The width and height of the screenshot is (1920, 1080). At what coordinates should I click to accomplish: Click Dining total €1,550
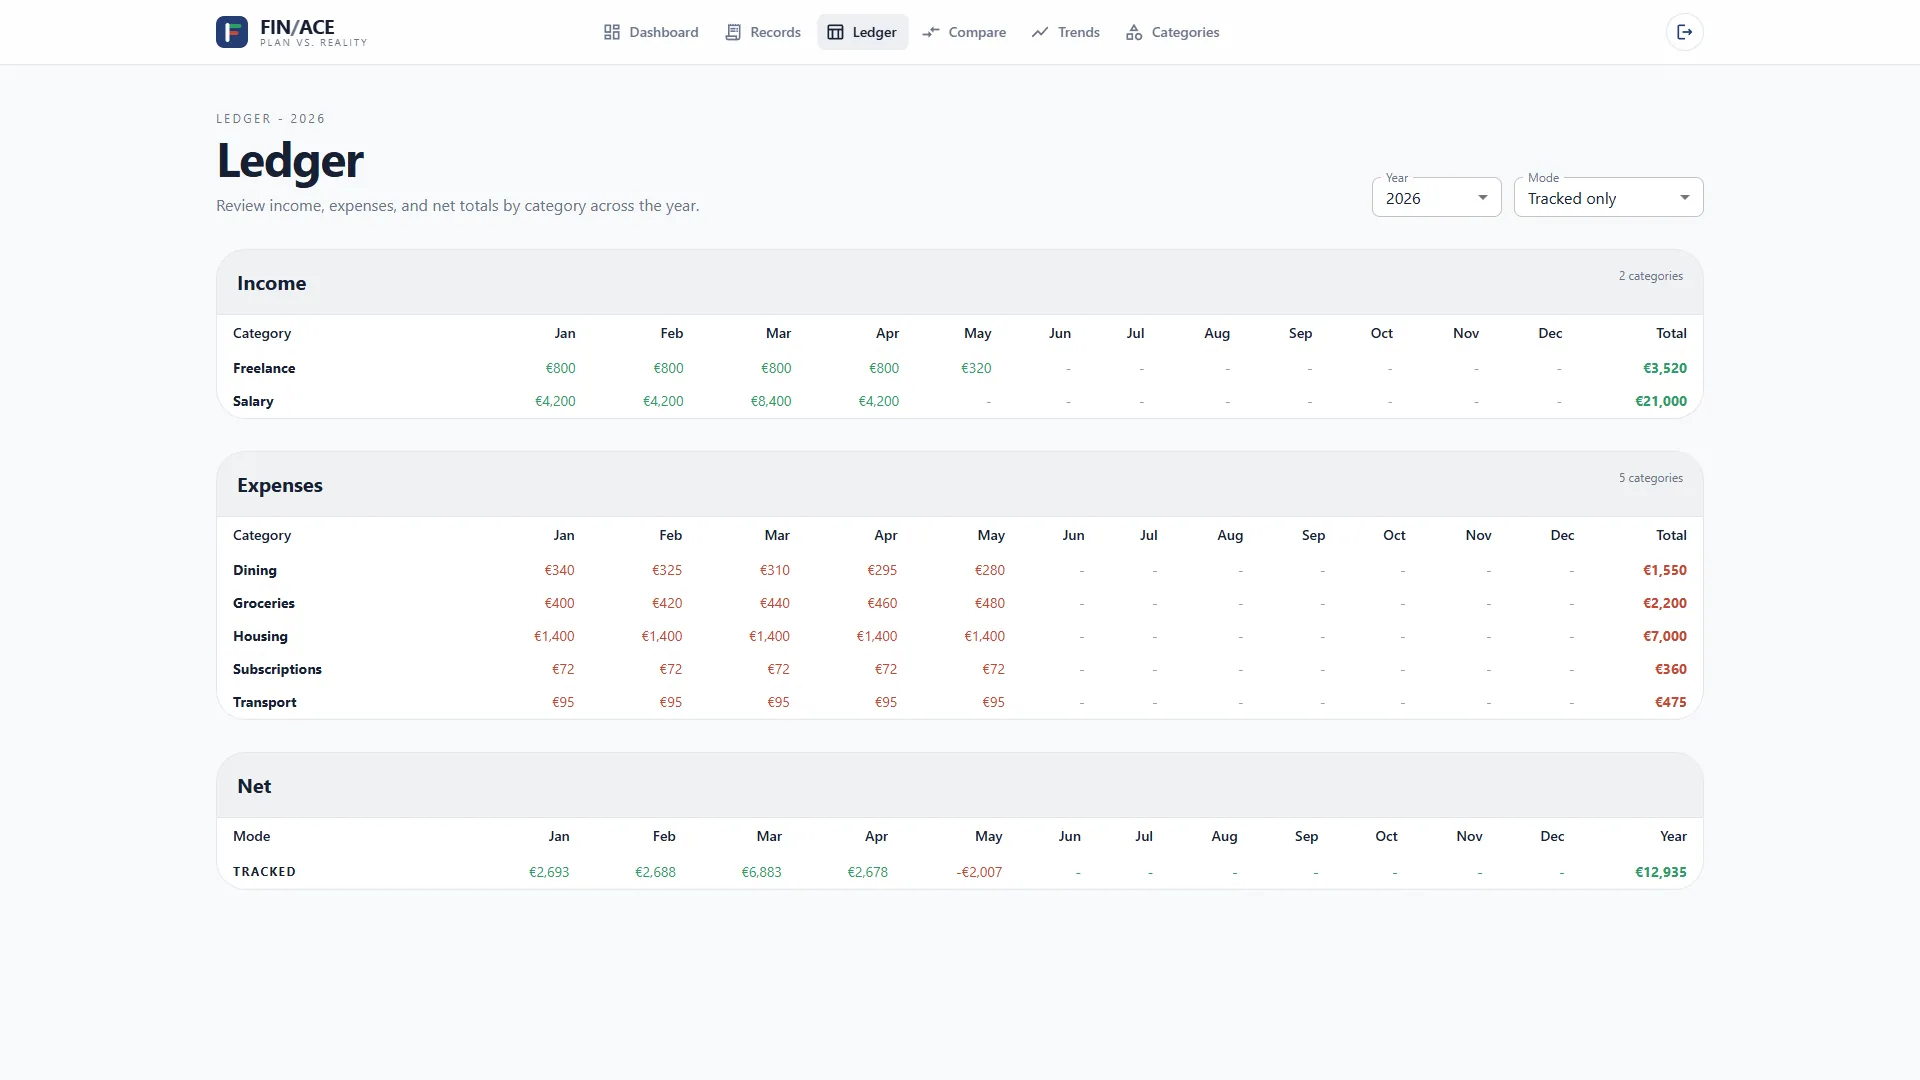[x=1665, y=570]
